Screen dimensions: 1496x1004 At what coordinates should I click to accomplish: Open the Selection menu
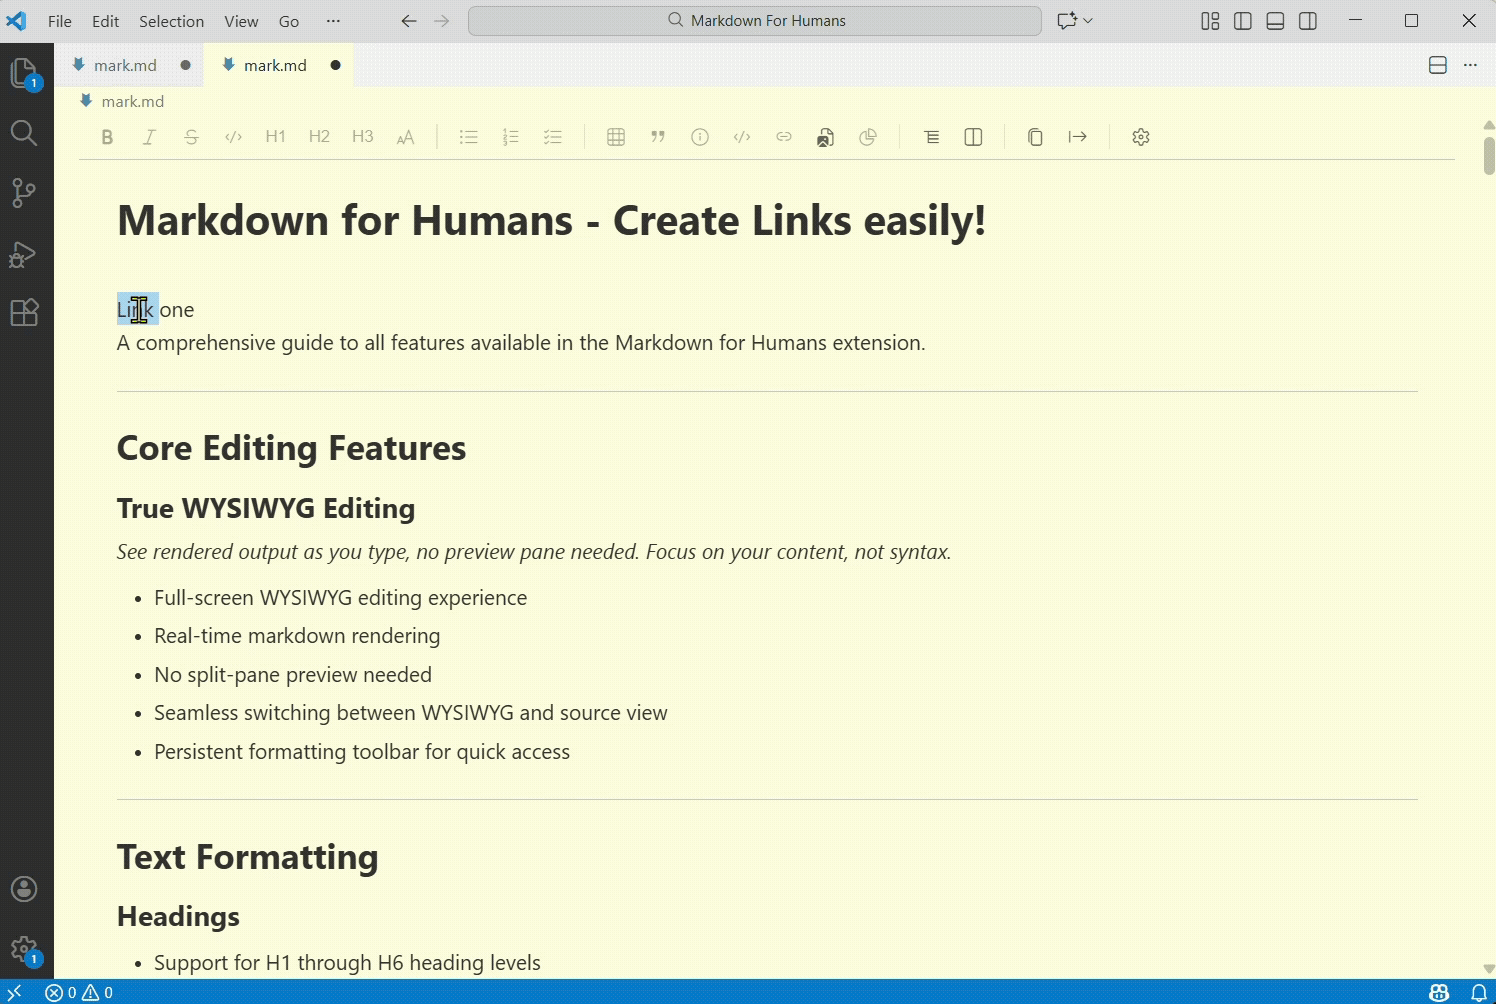click(x=171, y=20)
